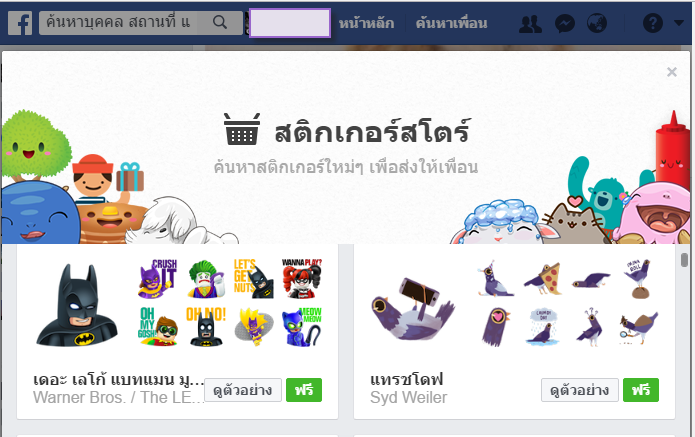Screen dimensions: 695x437
Task: Click the search magnifier icon
Action: point(220,22)
